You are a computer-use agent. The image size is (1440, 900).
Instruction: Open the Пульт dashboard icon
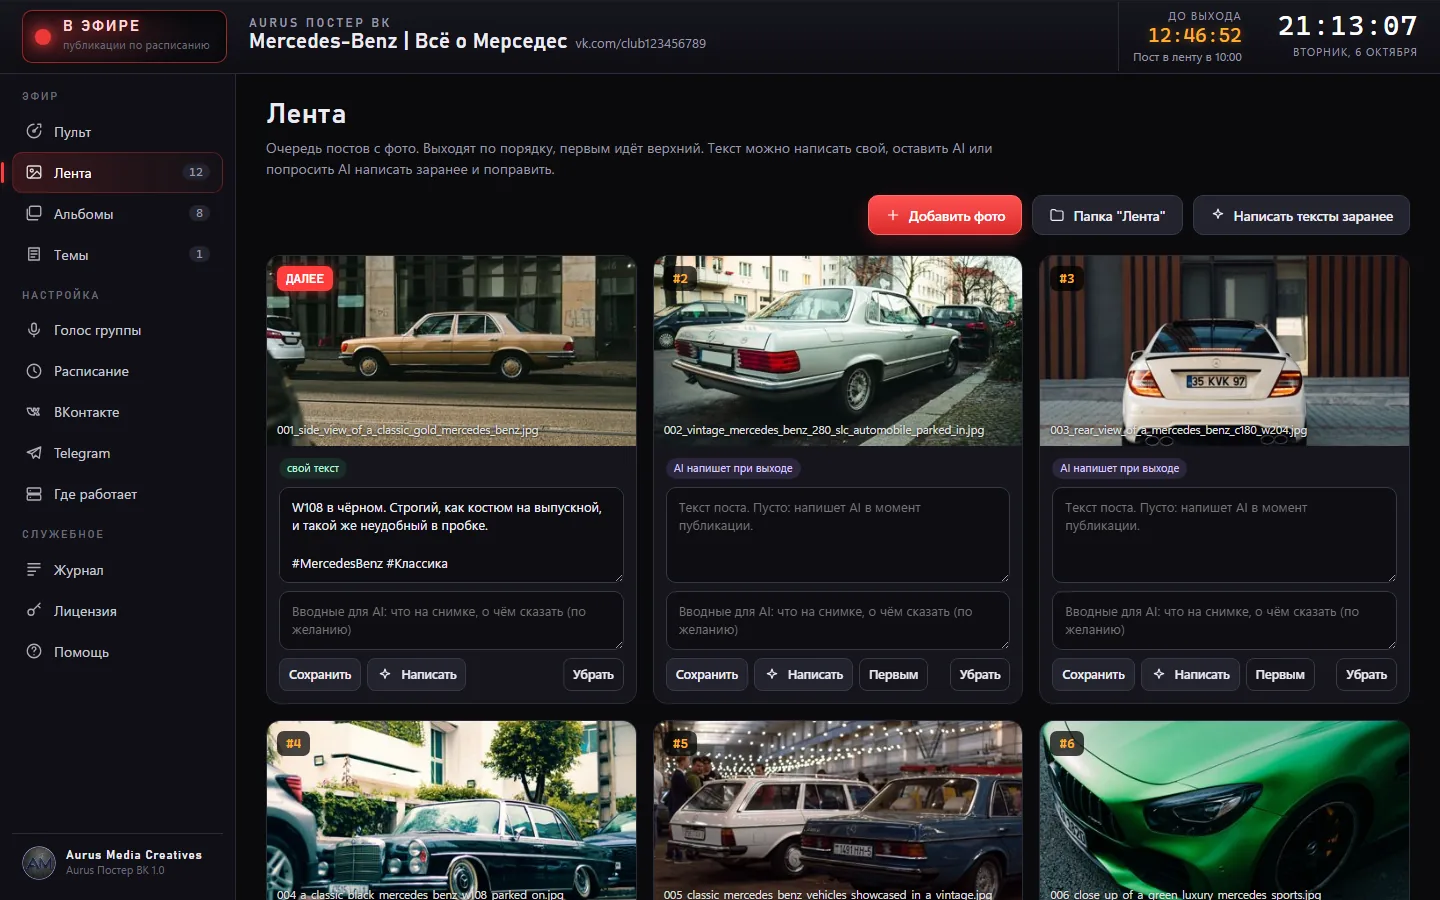coord(34,131)
